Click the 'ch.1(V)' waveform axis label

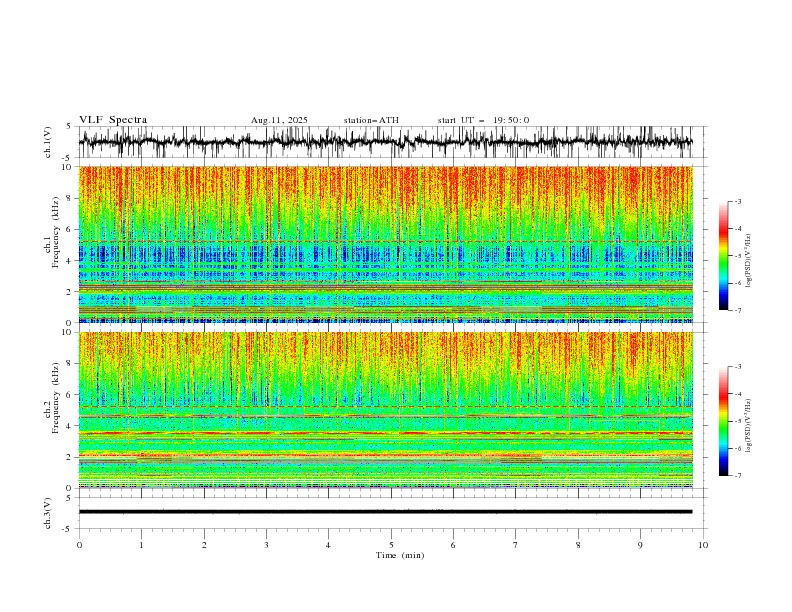click(x=48, y=142)
